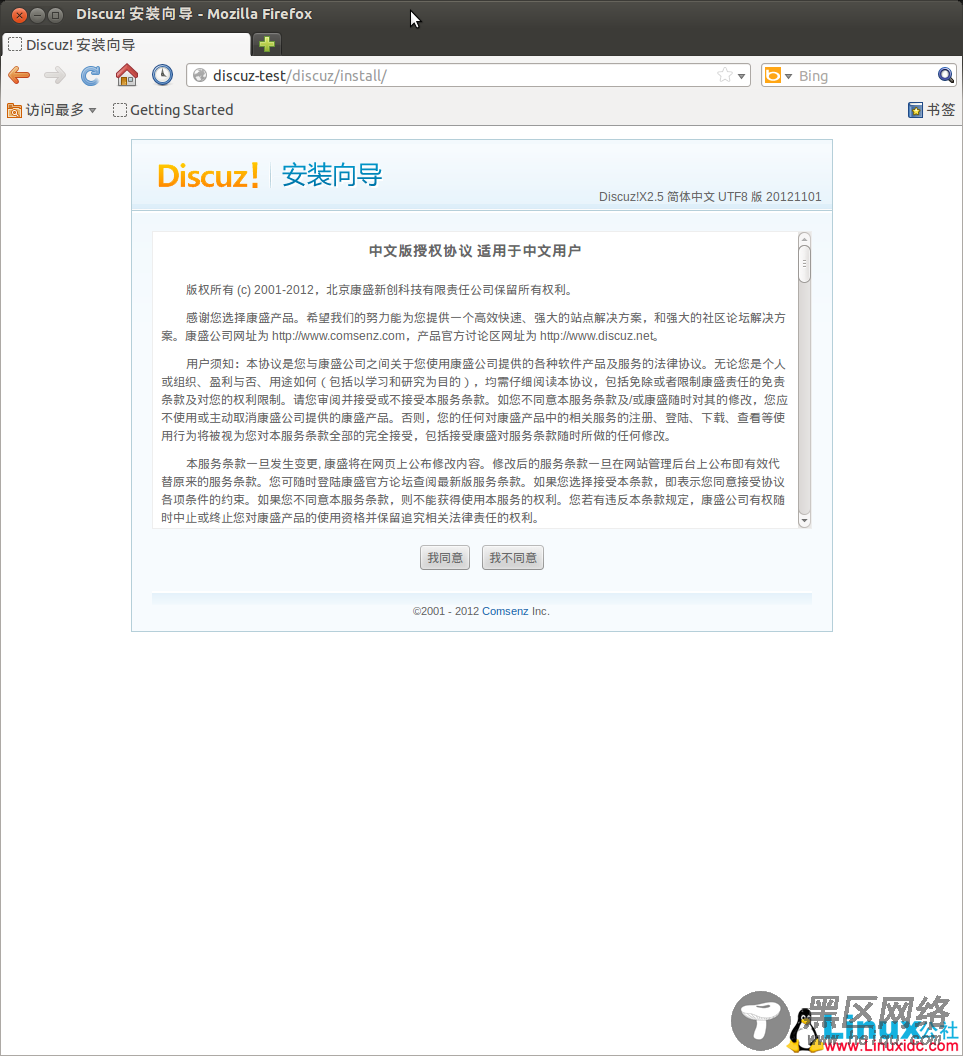The width and height of the screenshot is (963, 1056).
Task: Close the Firefox window
Action: click(x=19, y=14)
